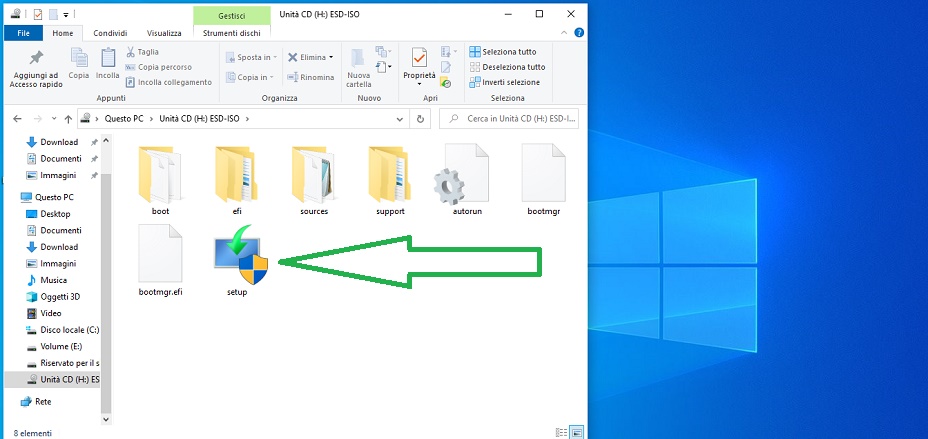Screen dimensions: 928x439
Task: Click Incolla collegamento command
Action: 169,82
